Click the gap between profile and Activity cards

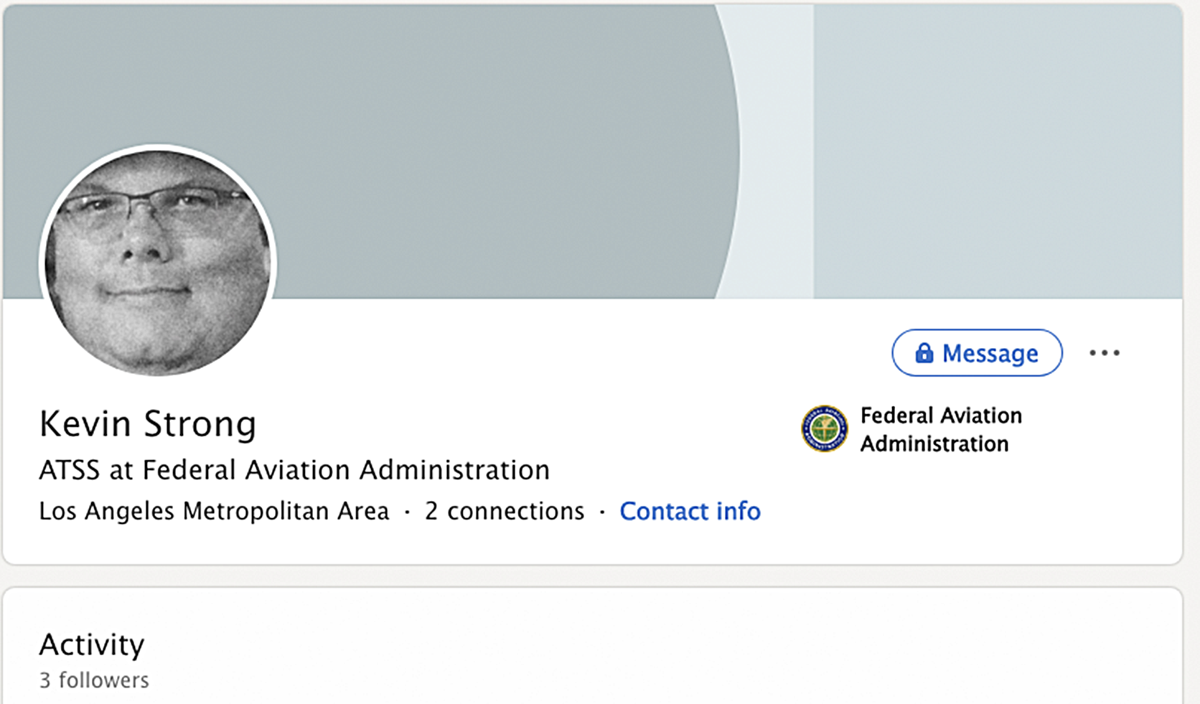pos(600,577)
